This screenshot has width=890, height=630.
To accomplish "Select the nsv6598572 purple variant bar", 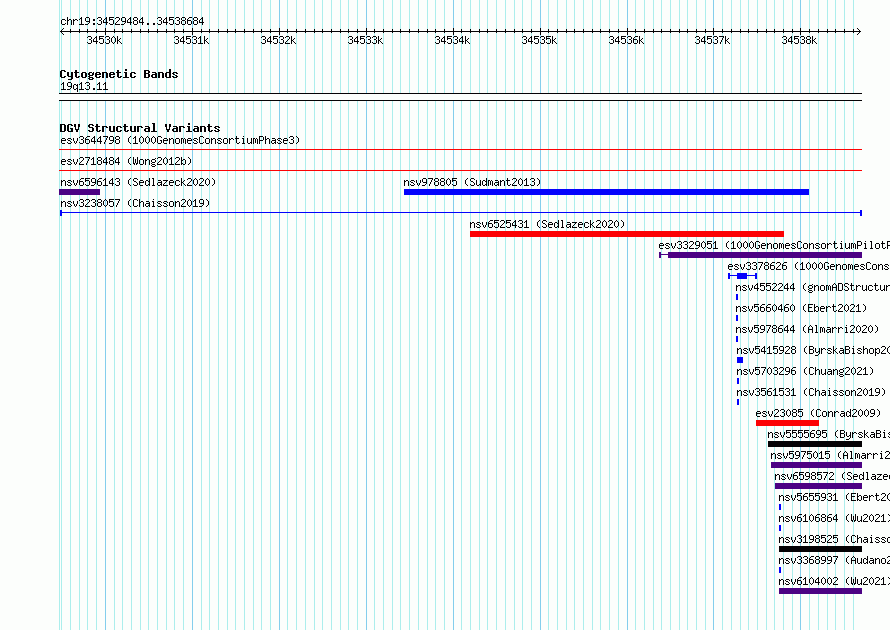I will 818,486.
